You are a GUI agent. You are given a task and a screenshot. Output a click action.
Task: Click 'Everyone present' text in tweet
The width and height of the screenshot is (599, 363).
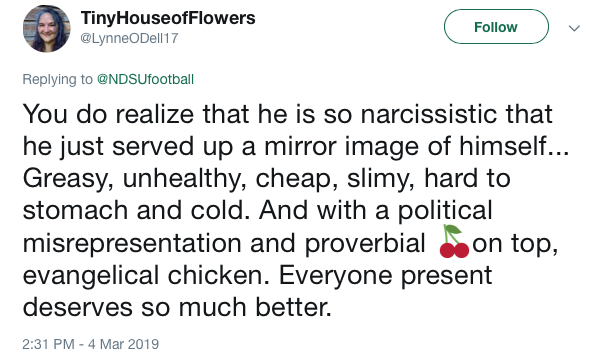point(385,276)
